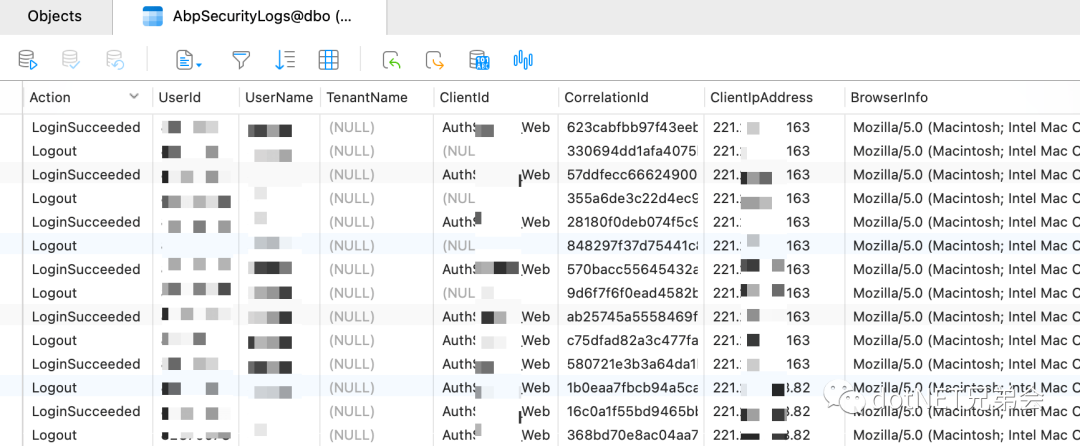Open the Text display mode icon
This screenshot has width=1080, height=446.
coord(189,61)
